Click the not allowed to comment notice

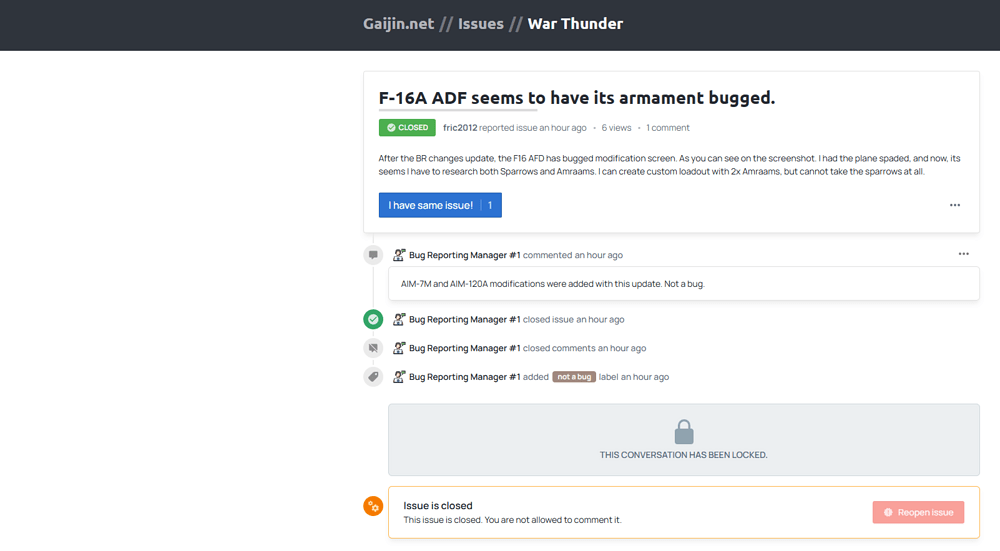coord(512,520)
